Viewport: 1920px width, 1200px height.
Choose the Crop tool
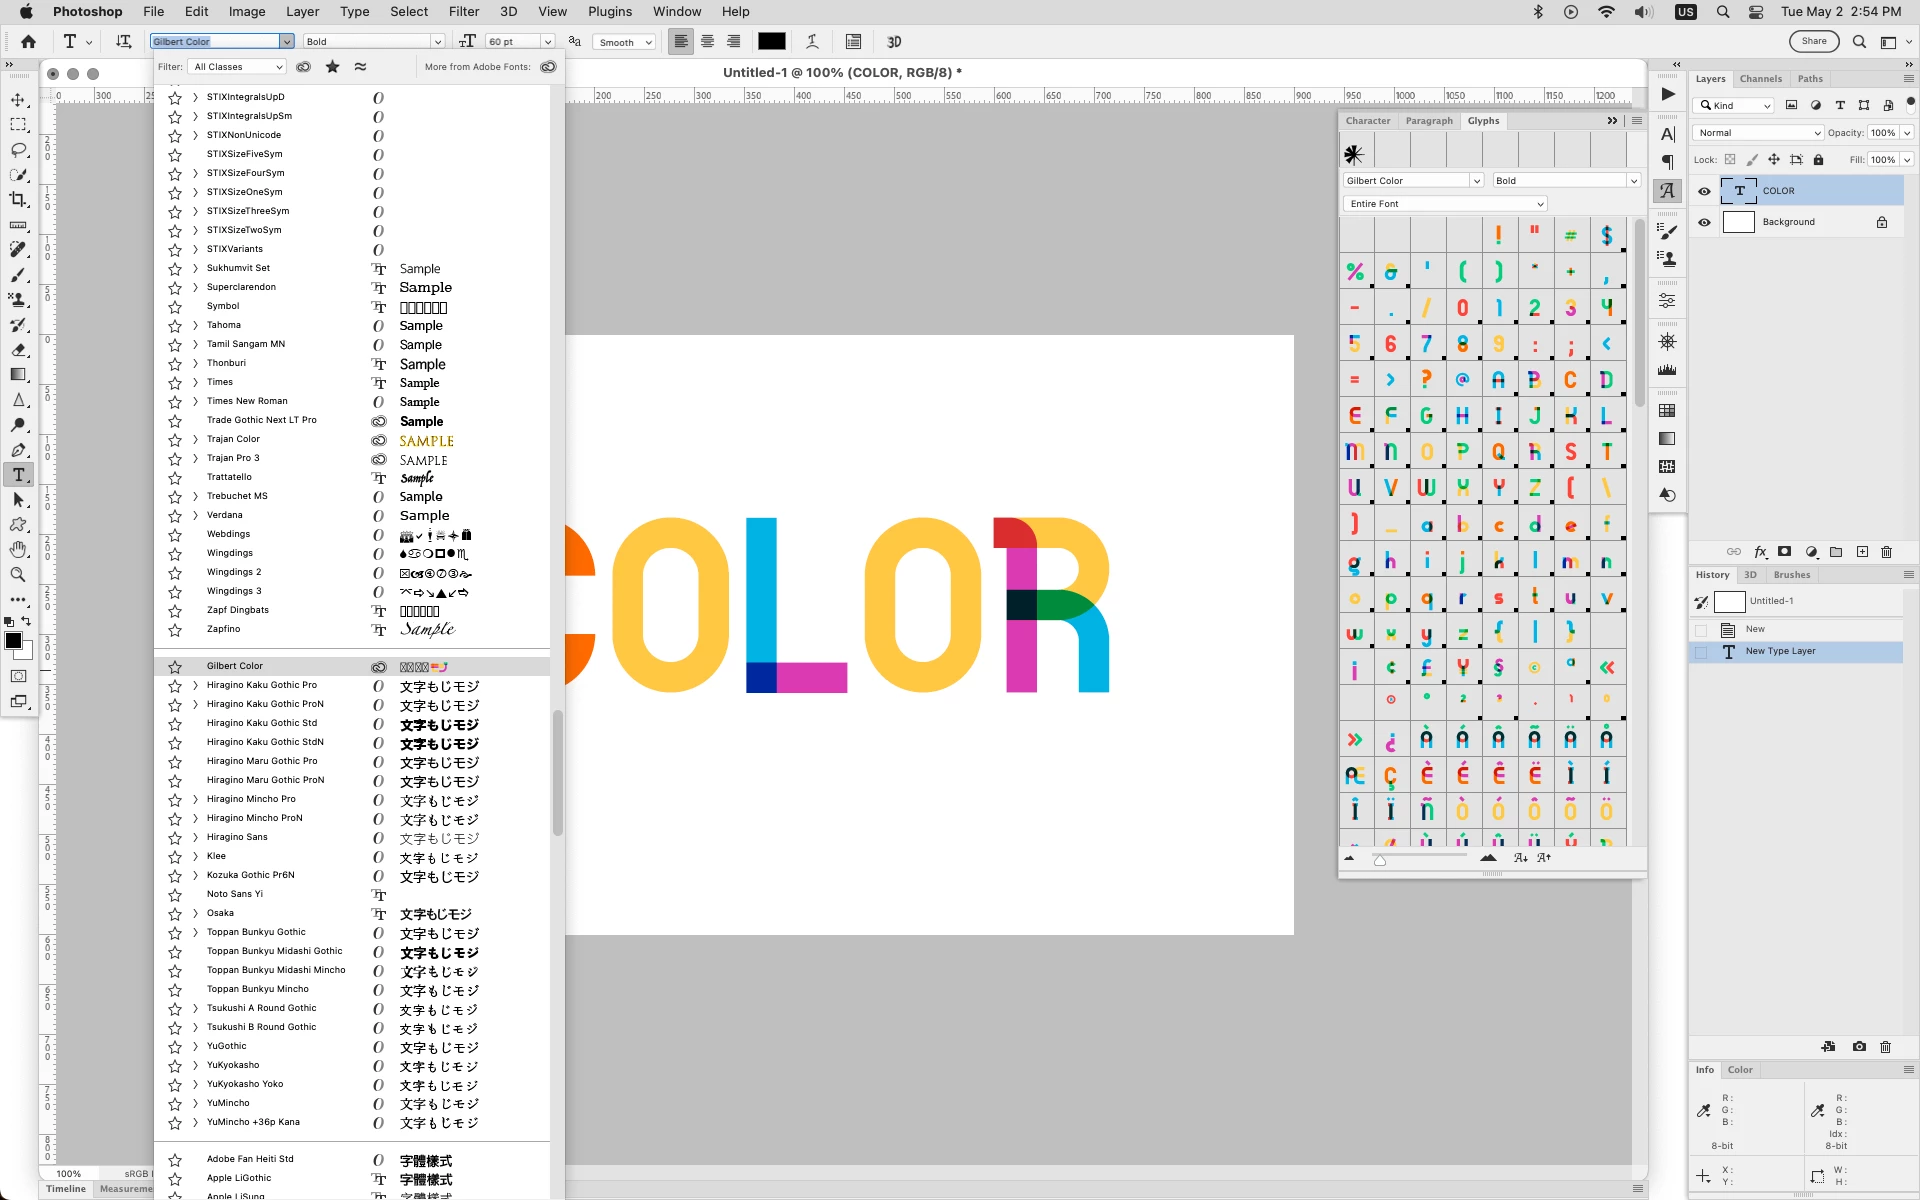[18, 200]
